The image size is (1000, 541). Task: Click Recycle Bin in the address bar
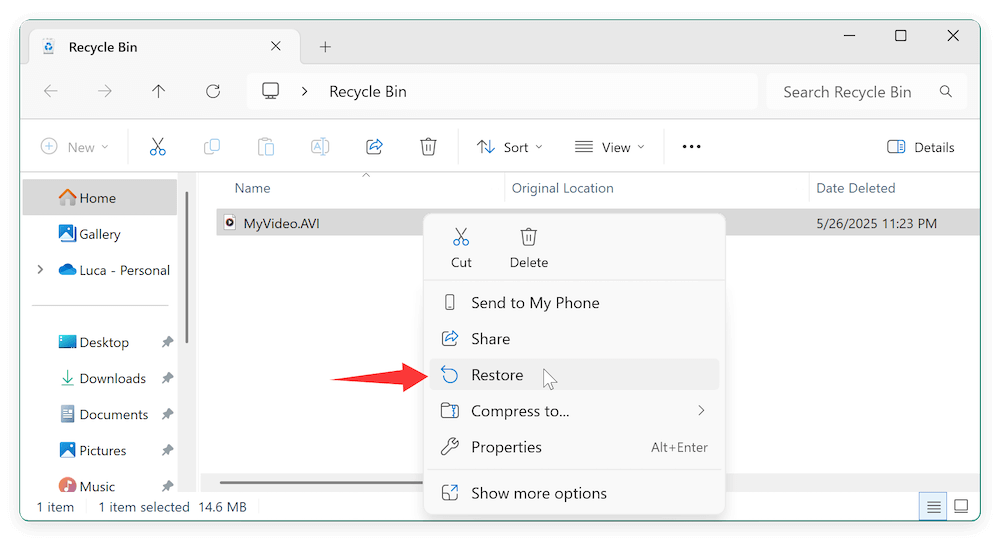coord(368,92)
